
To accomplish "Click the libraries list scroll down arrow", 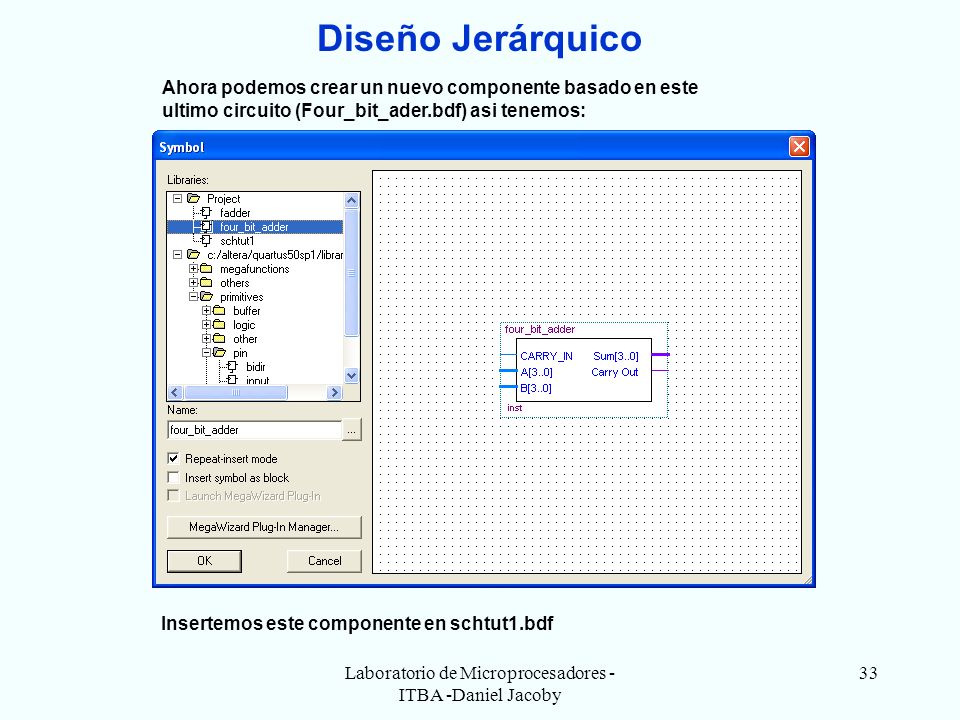I will (x=351, y=376).
